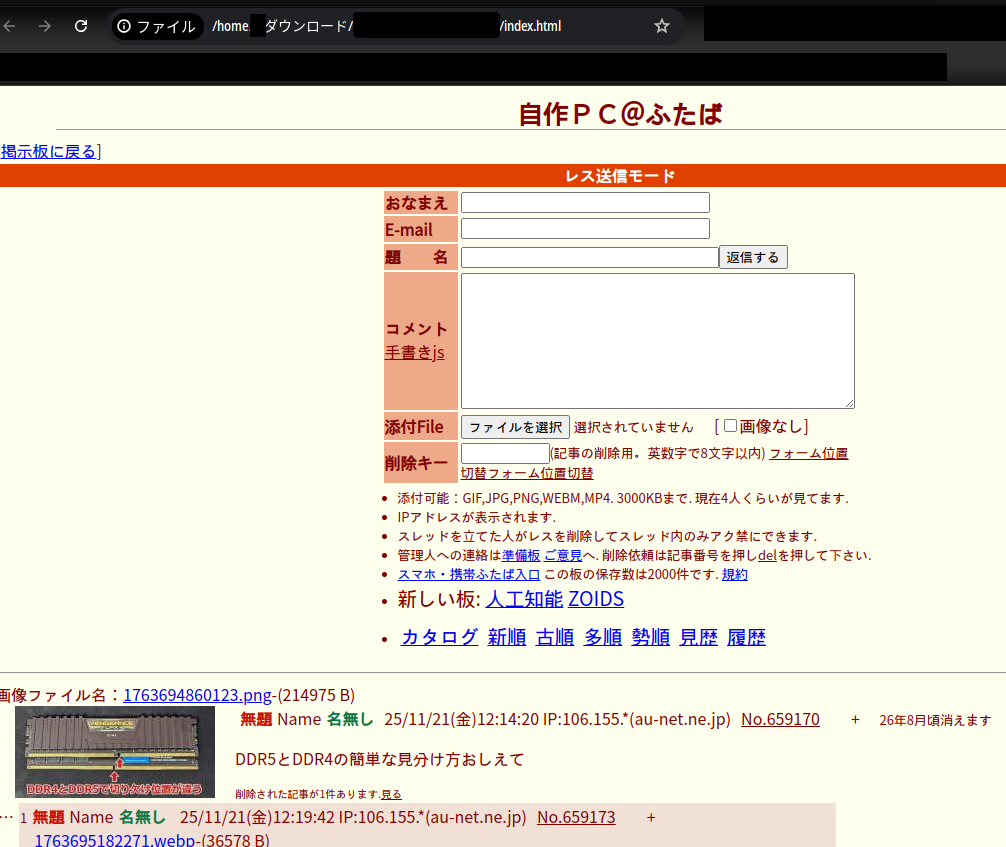The image size is (1006, 847).
Task: Toggle the 画像なし checkbox
Action: [730, 426]
